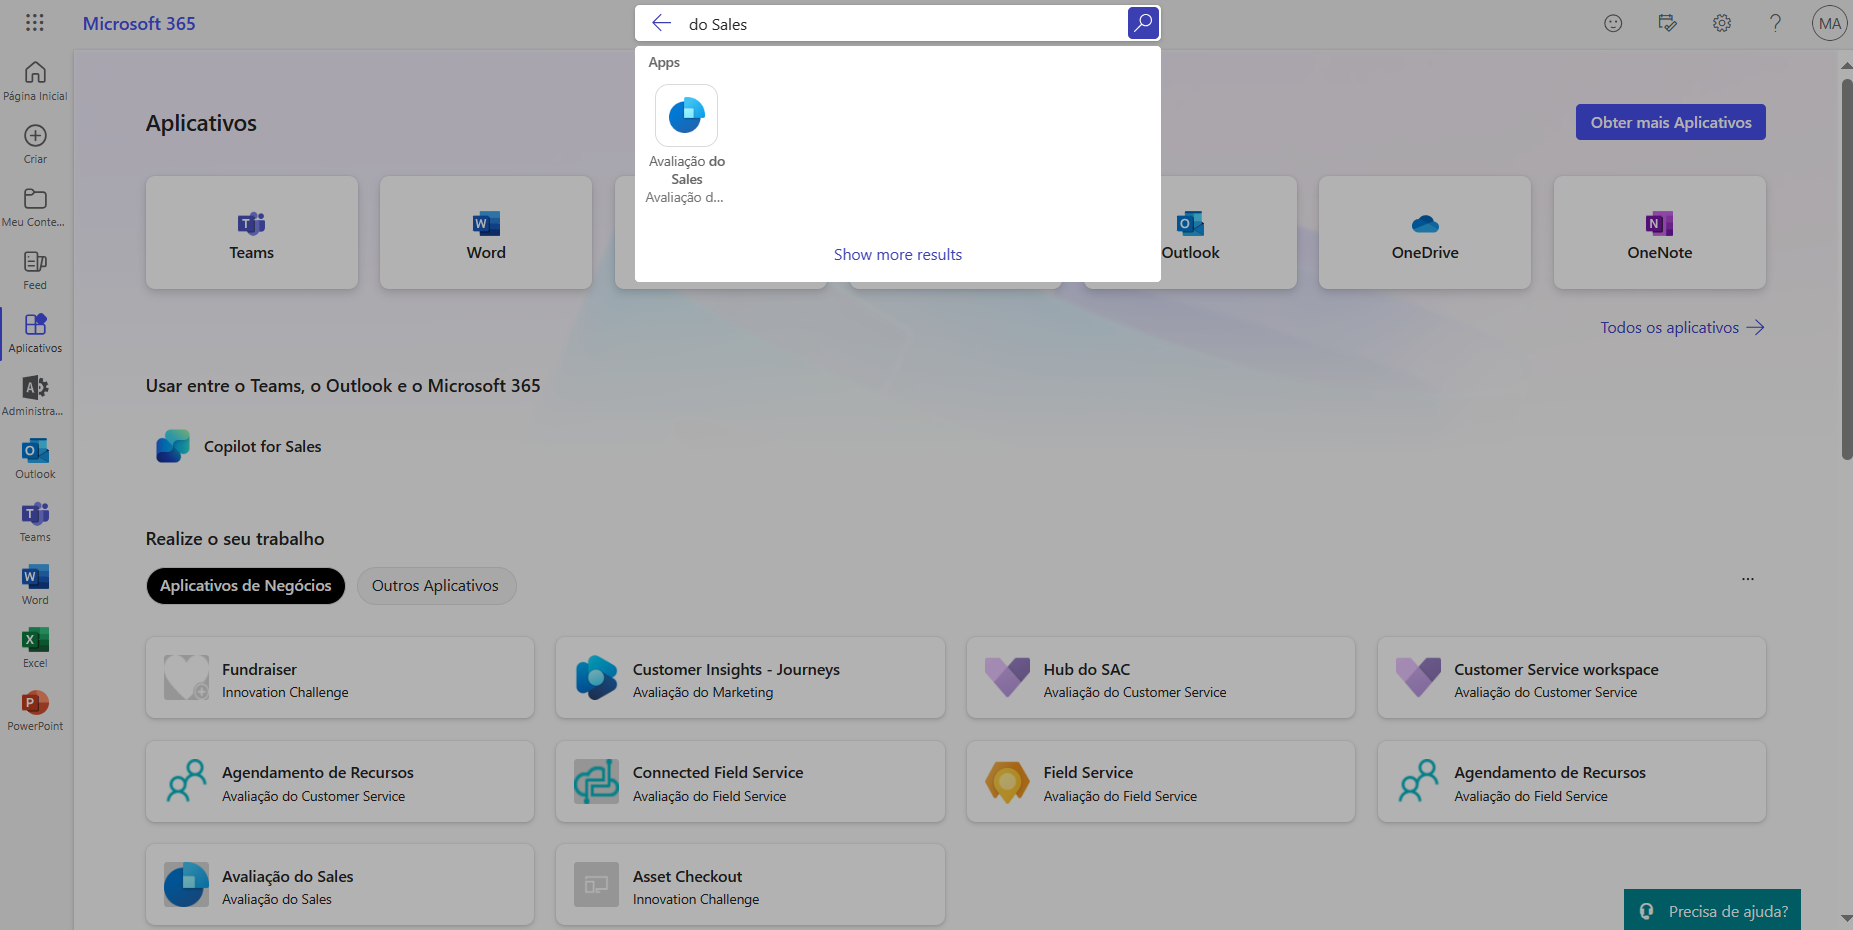The width and height of the screenshot is (1853, 930).
Task: Click the vertical page scrollbar thumb
Action: pos(1846,268)
